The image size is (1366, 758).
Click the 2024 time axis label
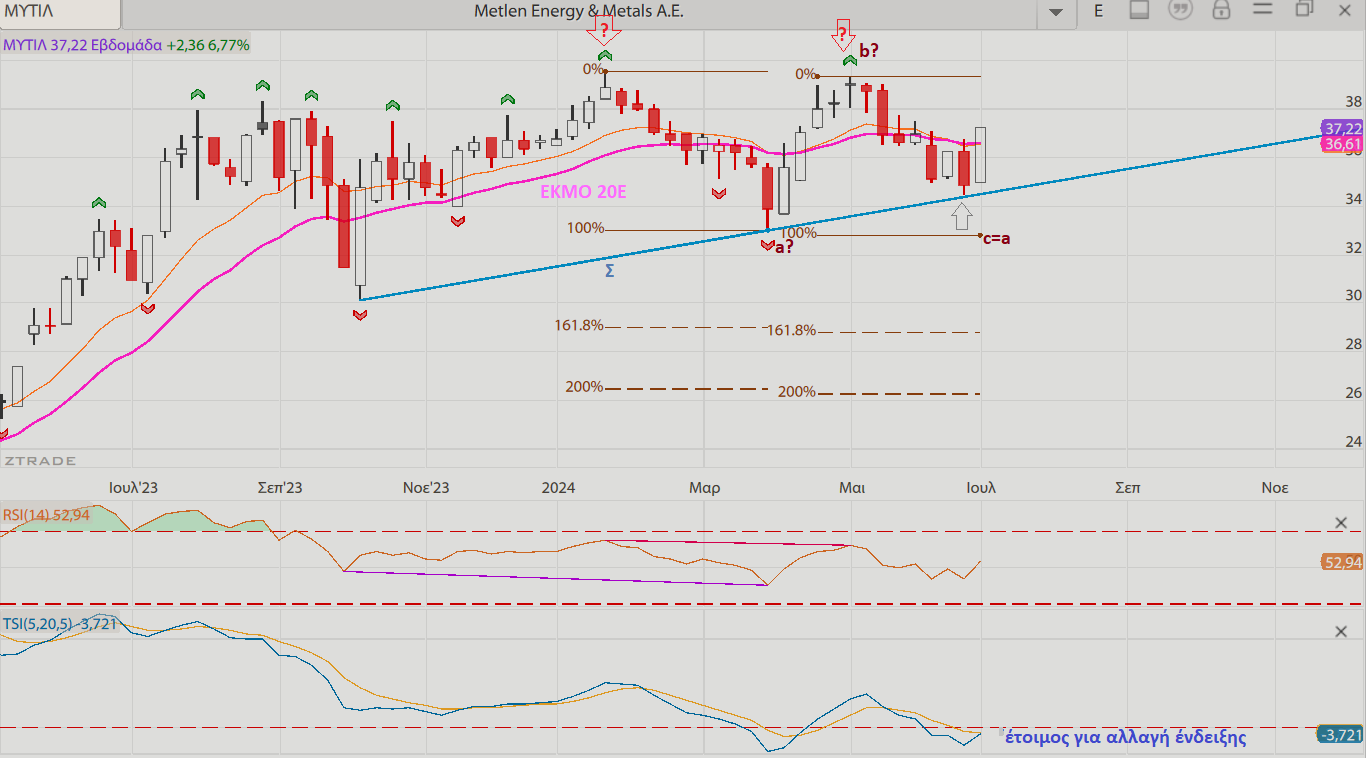tap(558, 488)
